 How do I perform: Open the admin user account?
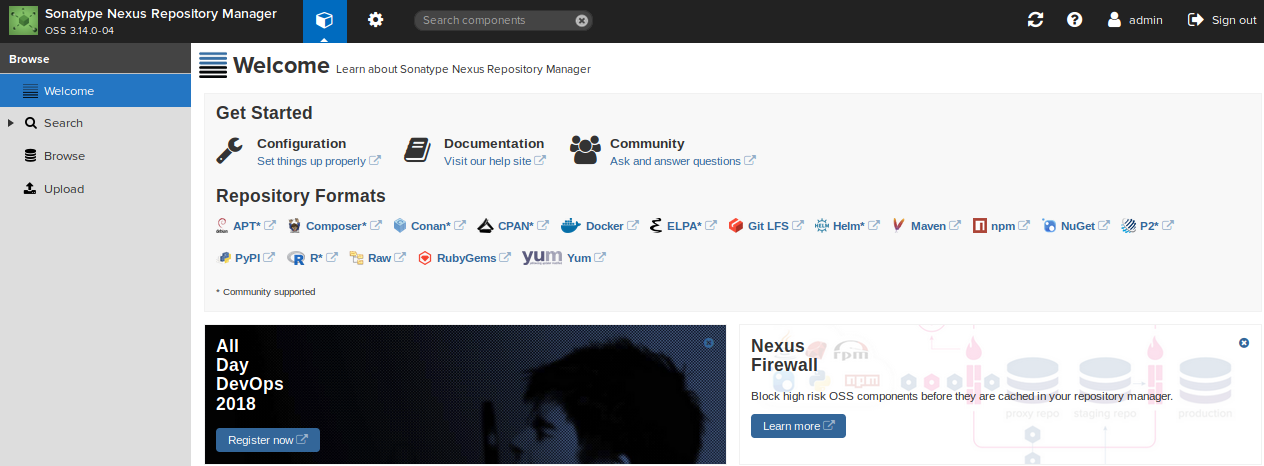1135,20
